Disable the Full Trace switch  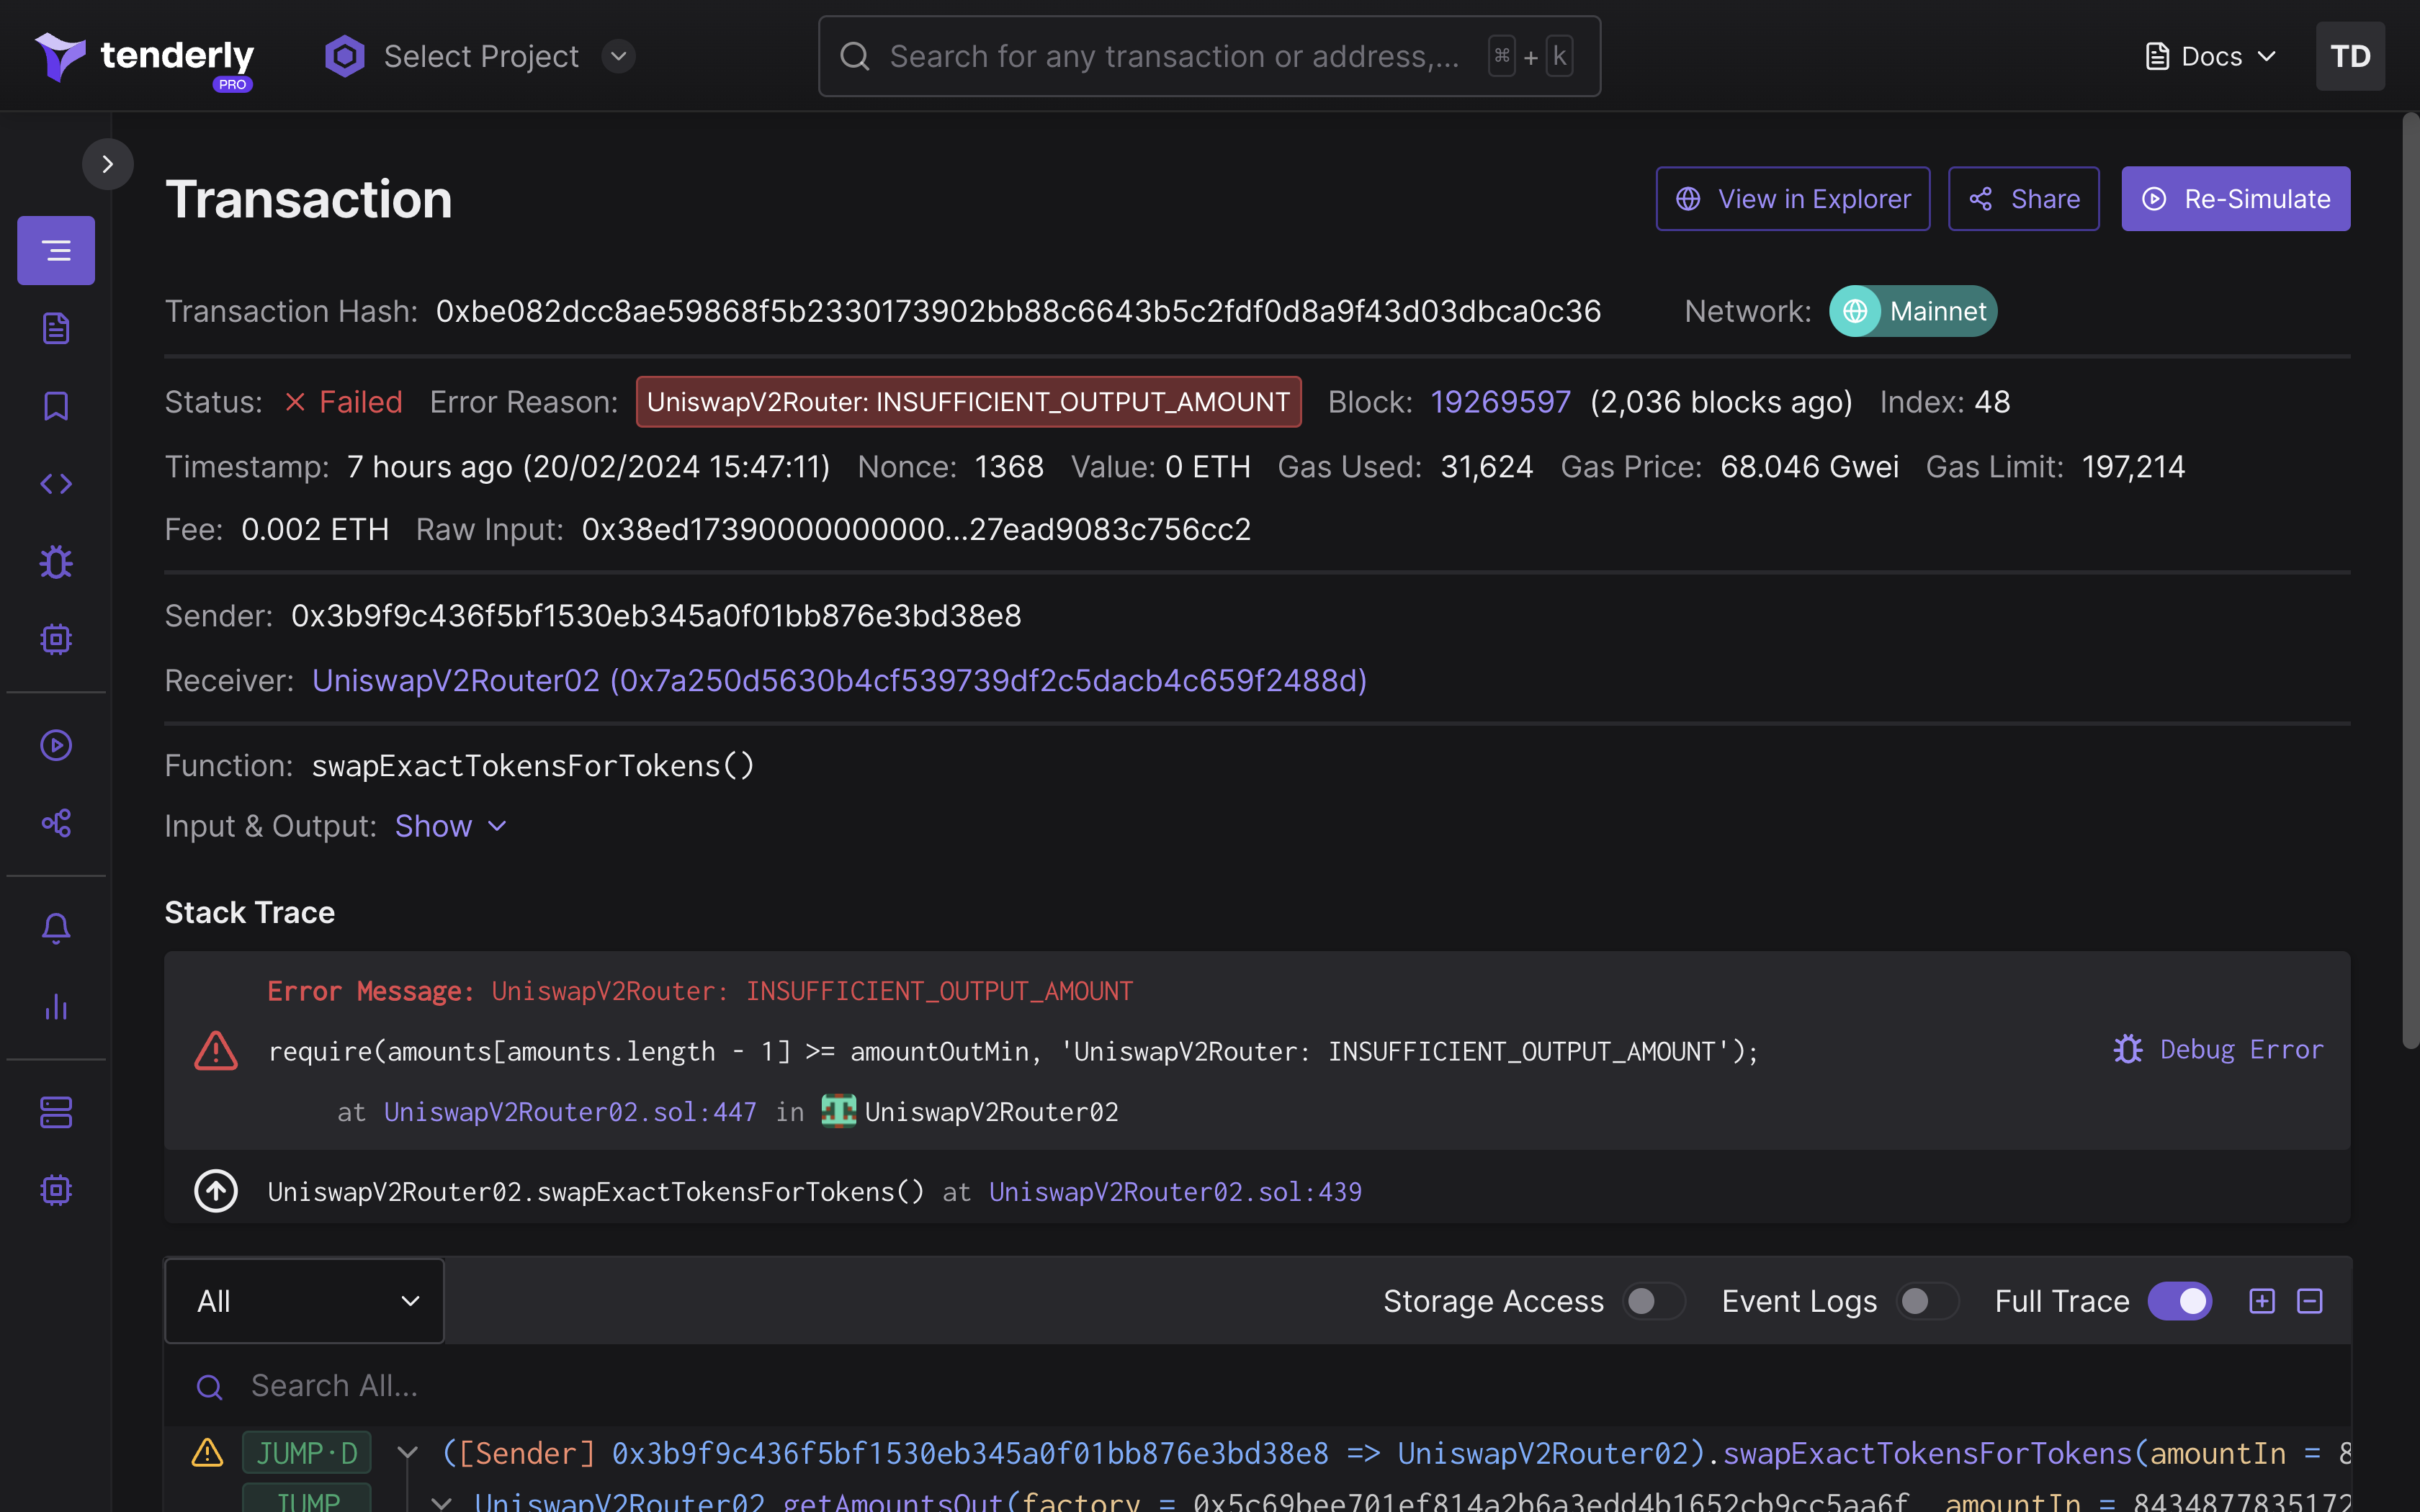click(2180, 1301)
